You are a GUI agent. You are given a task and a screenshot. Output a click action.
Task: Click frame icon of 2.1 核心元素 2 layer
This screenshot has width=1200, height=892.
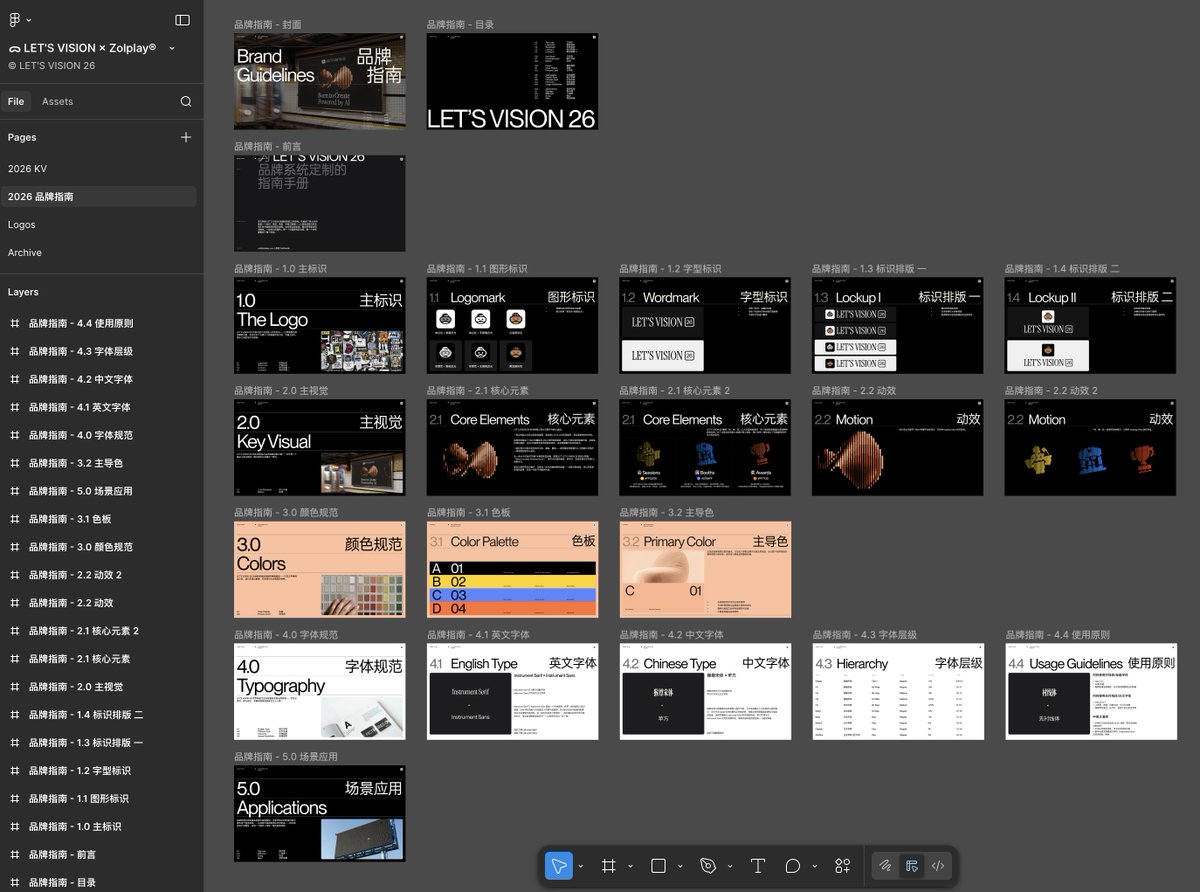point(15,631)
